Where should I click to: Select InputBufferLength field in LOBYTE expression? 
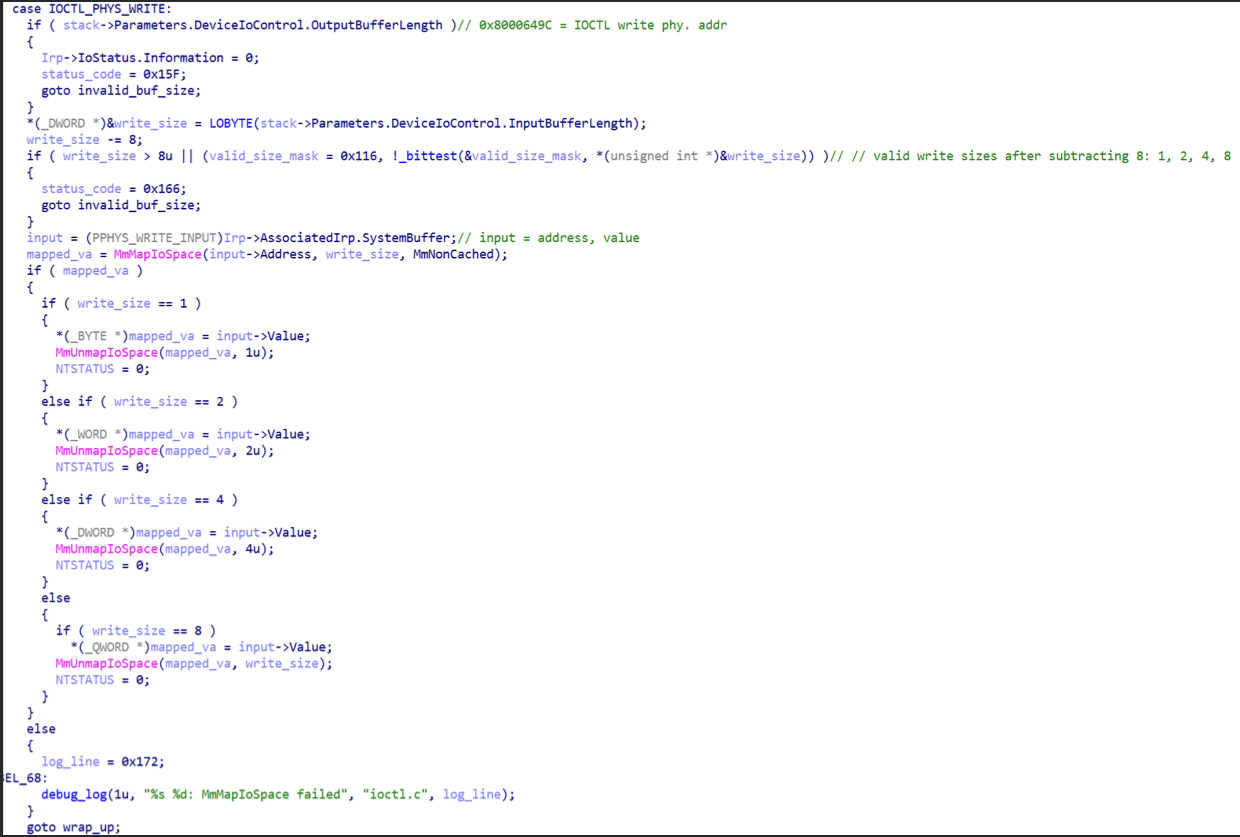571,123
